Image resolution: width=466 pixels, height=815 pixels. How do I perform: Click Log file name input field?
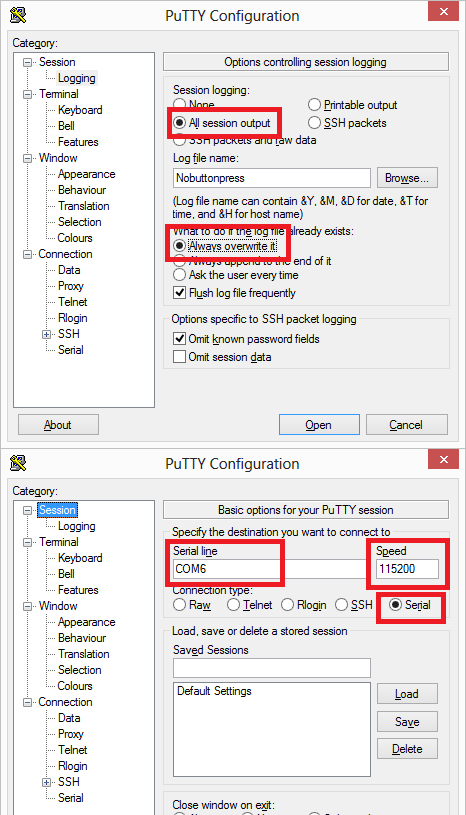tap(272, 178)
